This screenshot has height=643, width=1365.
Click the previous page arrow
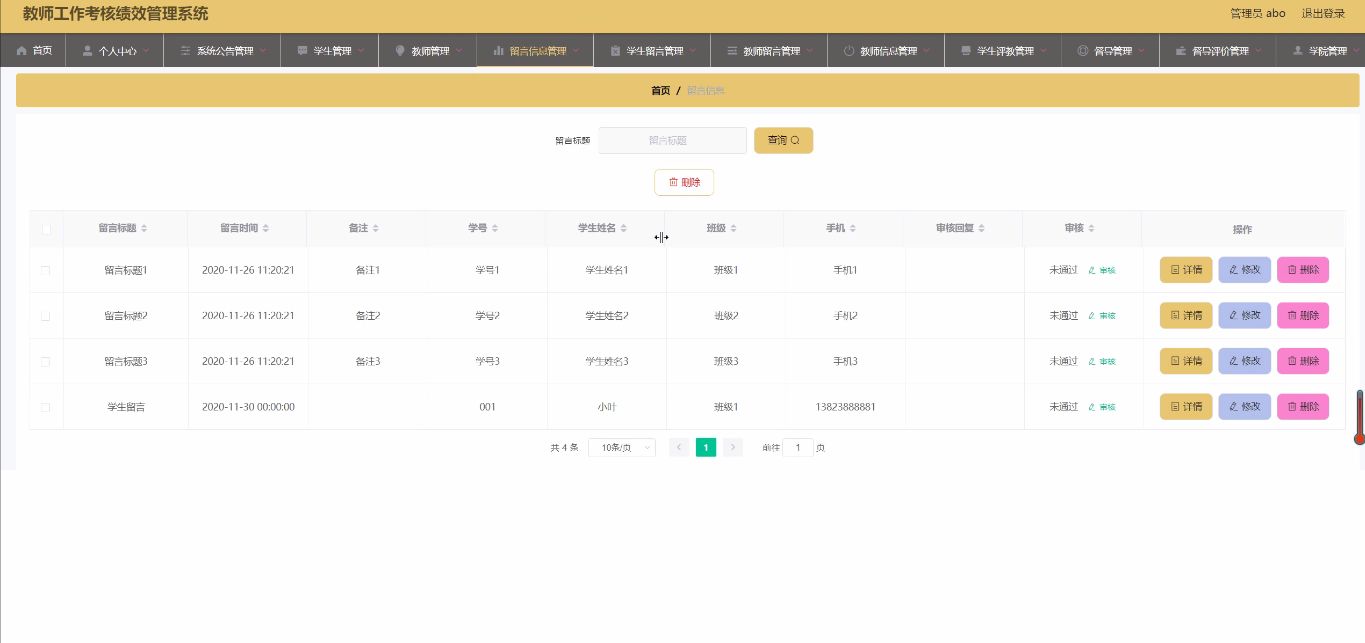[679, 448]
